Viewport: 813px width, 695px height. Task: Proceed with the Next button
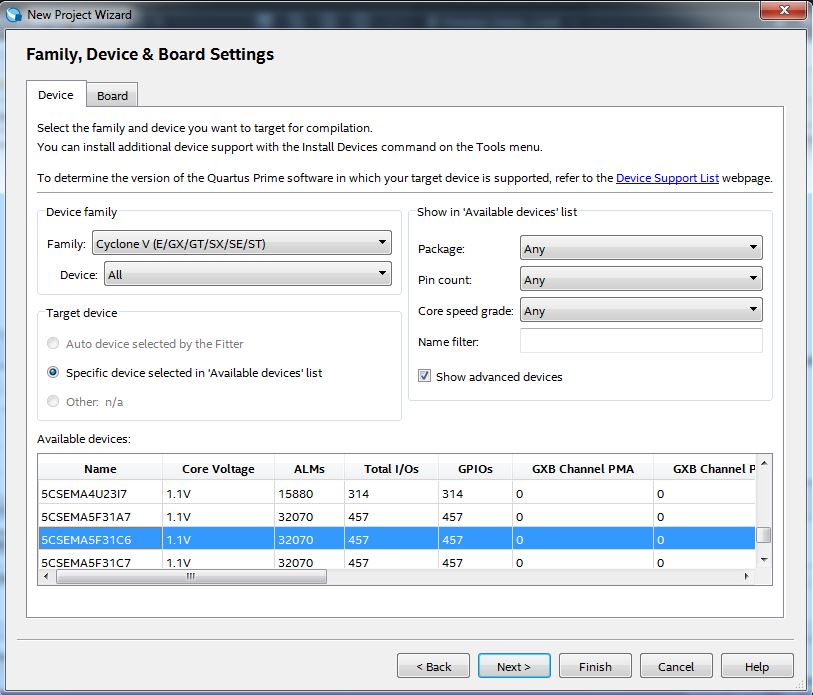(x=514, y=666)
